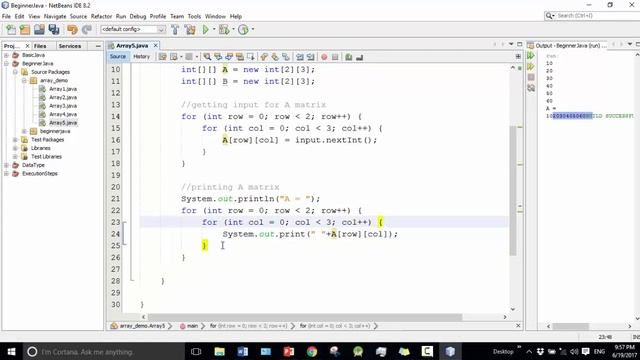Open the Navigate menu
This screenshot has height=360, width=640.
tap(55, 16)
